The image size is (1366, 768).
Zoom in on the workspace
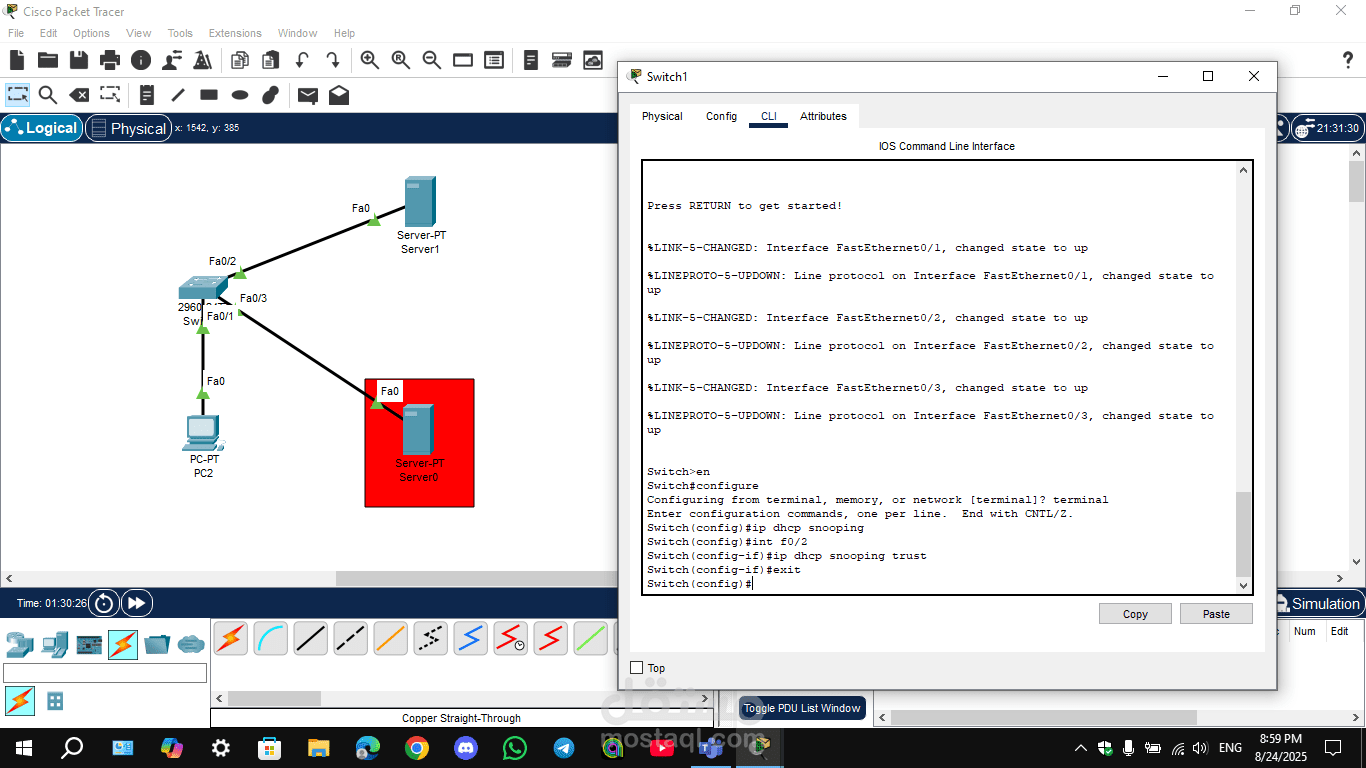[370, 60]
